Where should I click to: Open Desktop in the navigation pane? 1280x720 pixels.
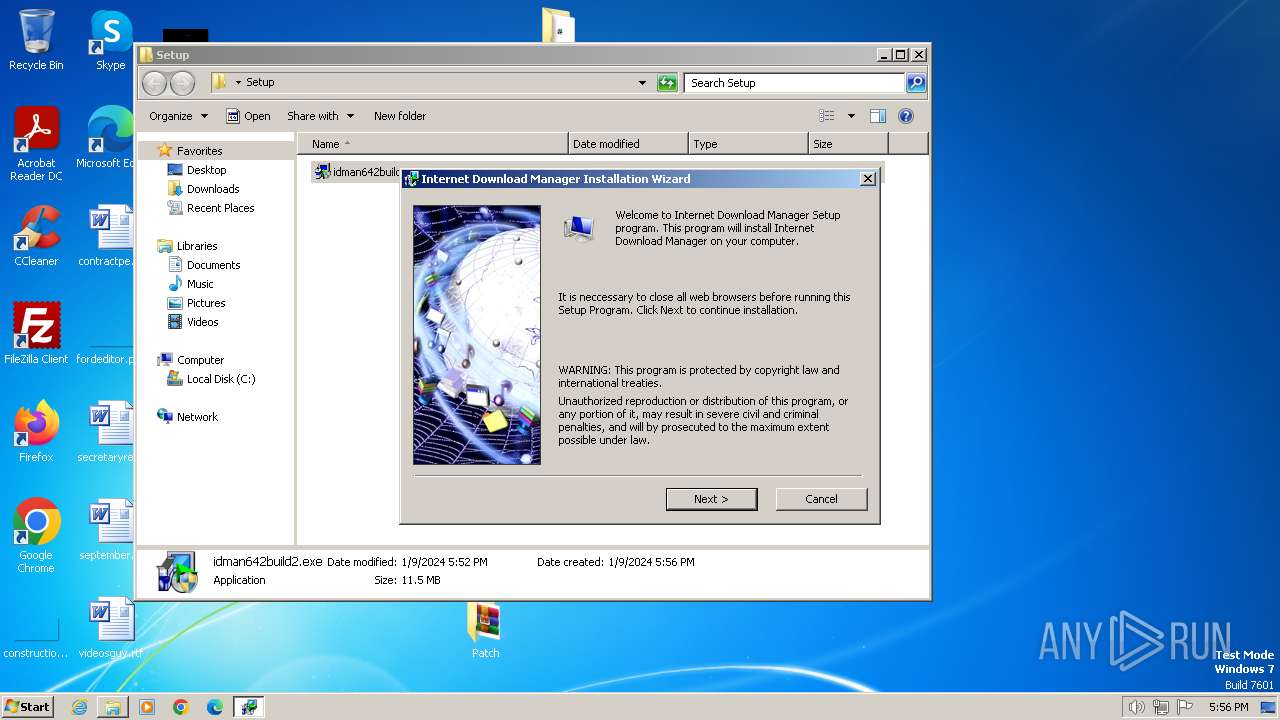tap(206, 170)
